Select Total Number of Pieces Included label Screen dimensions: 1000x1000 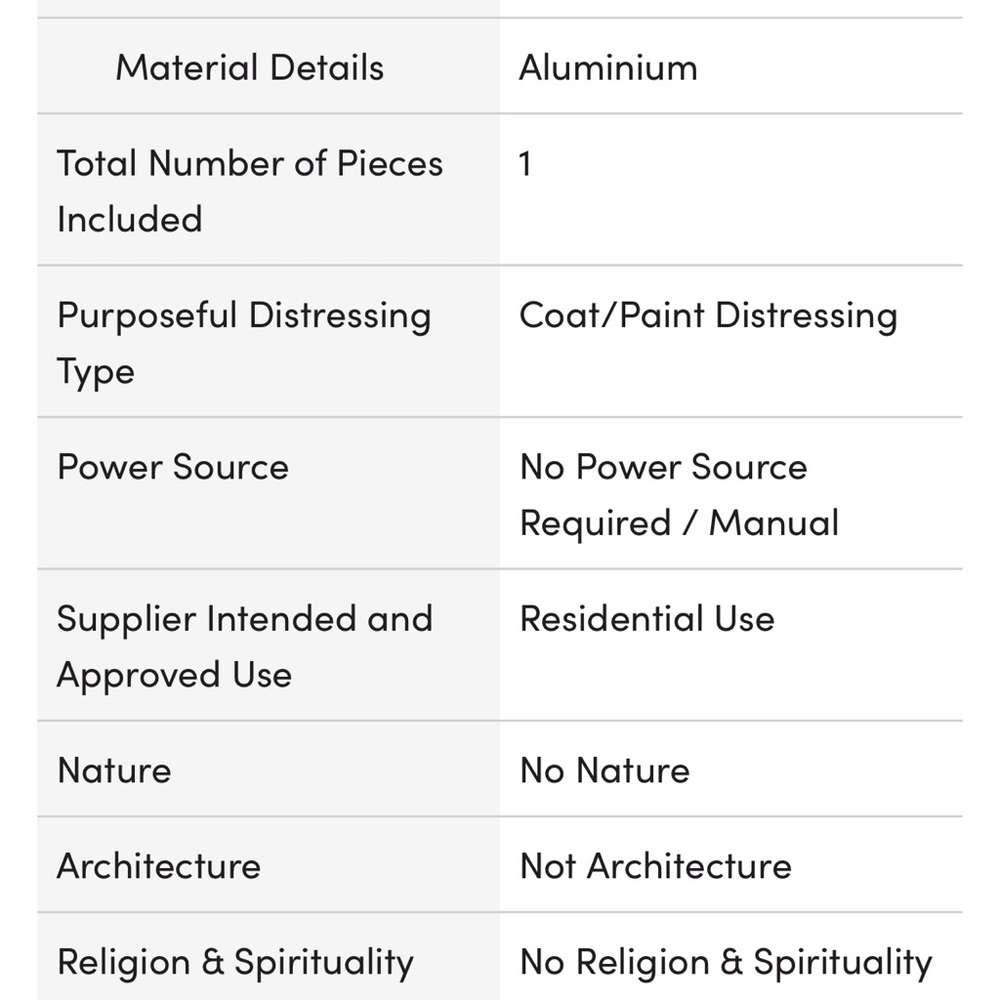[249, 191]
